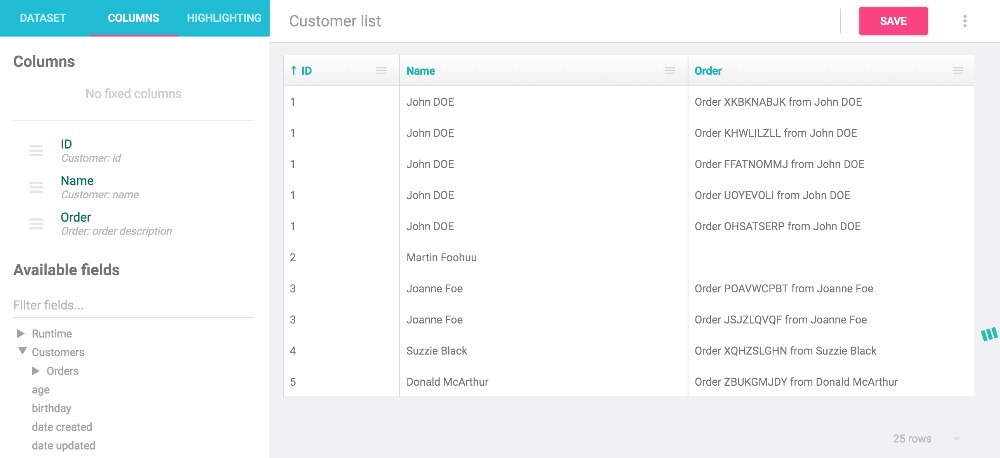Expand the Orders subgroup
Viewport: 1000px width, 458px height.
point(36,371)
